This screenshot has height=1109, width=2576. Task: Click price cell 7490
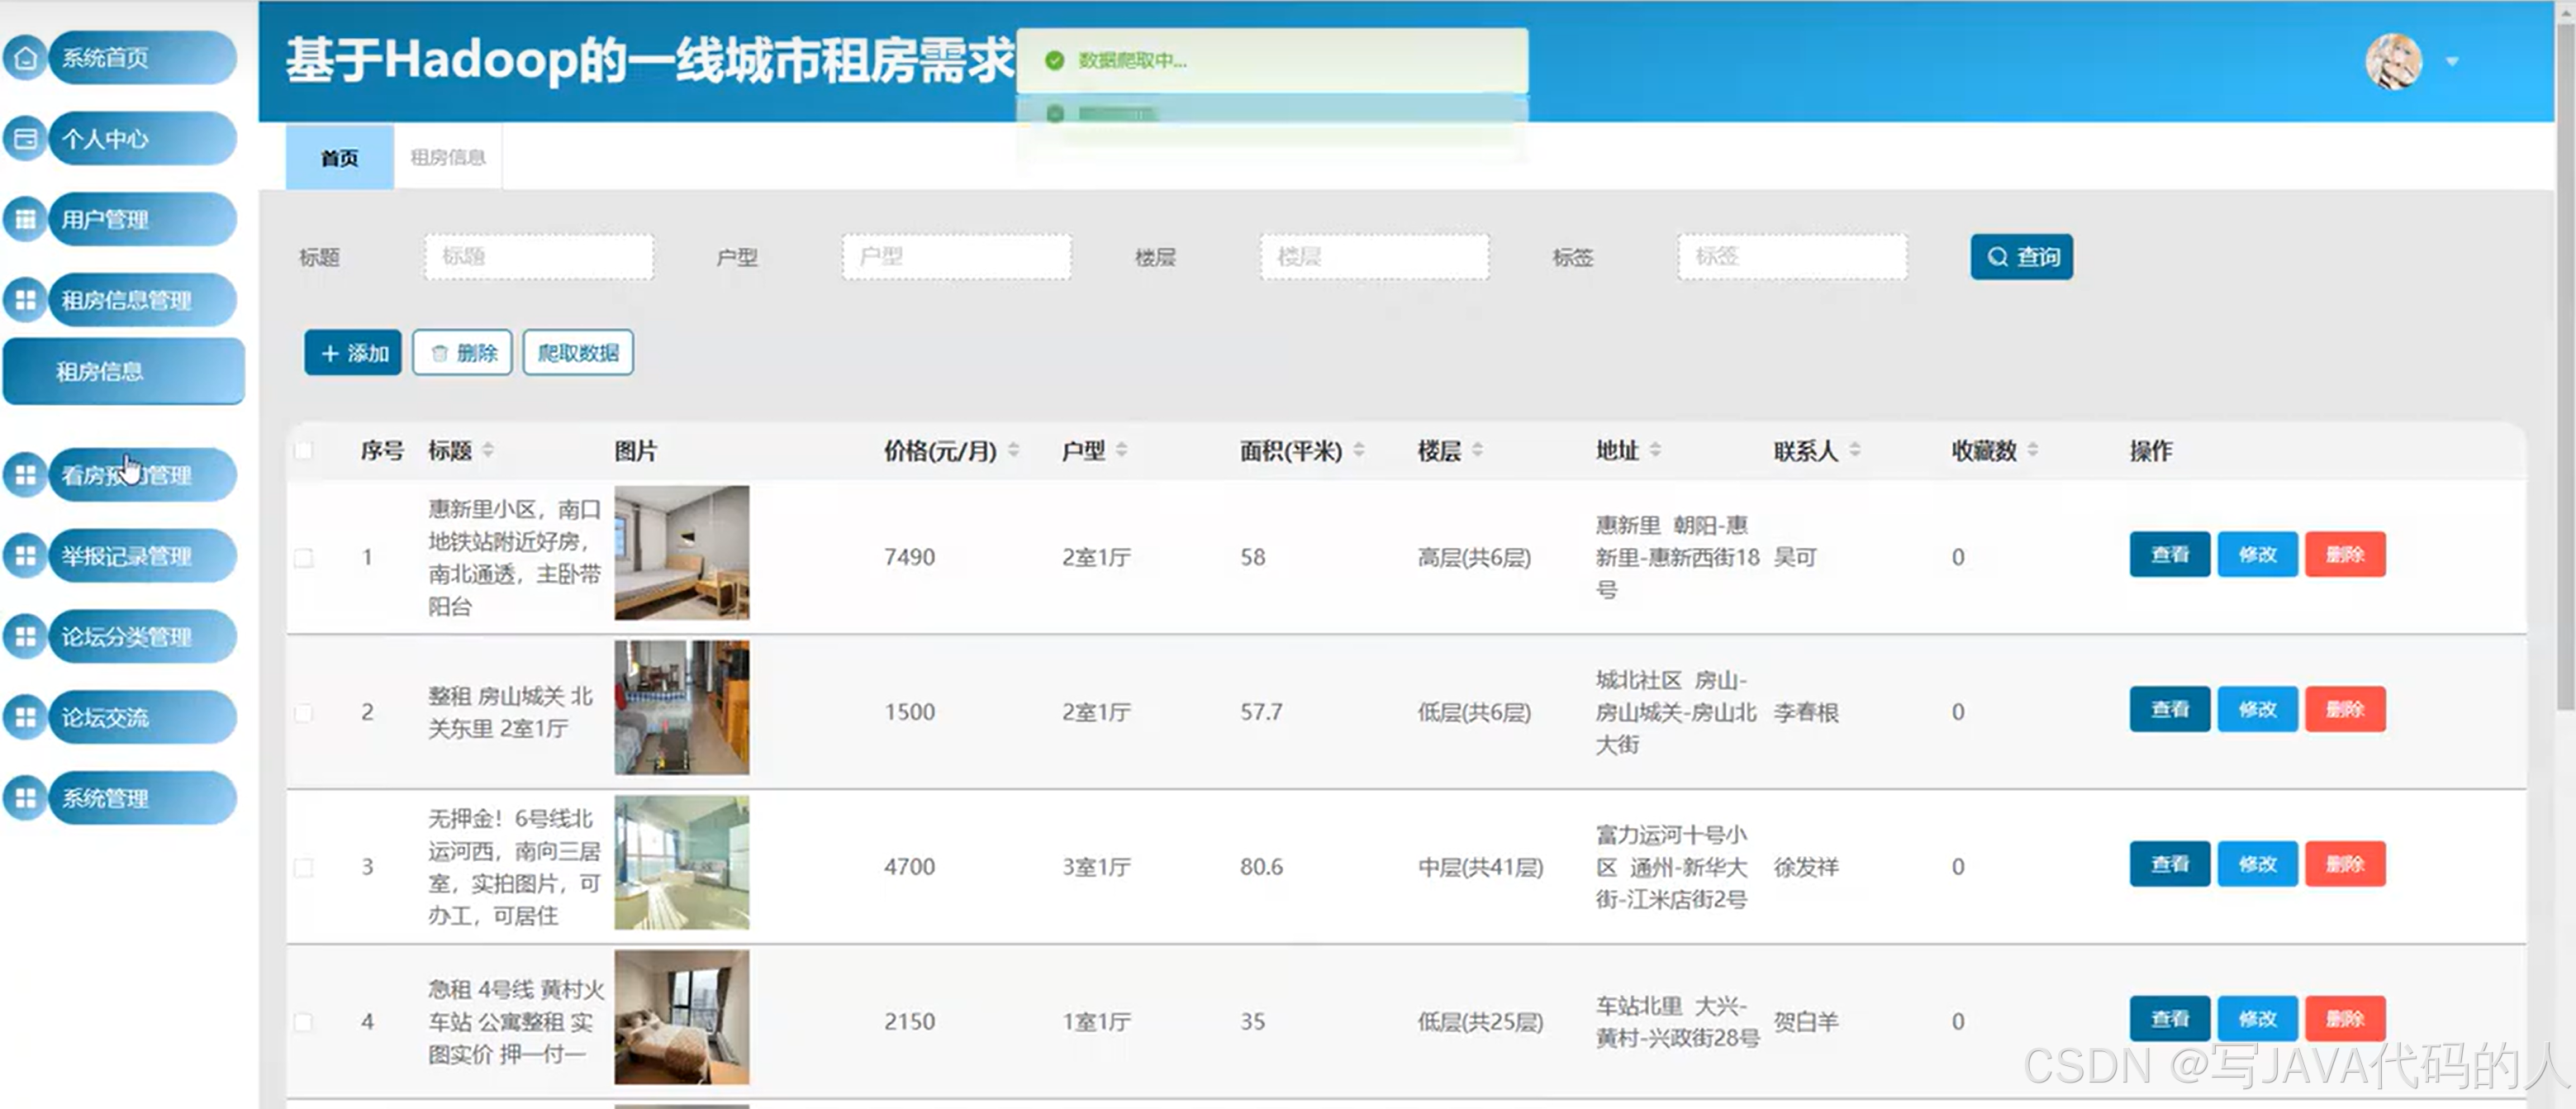(909, 557)
